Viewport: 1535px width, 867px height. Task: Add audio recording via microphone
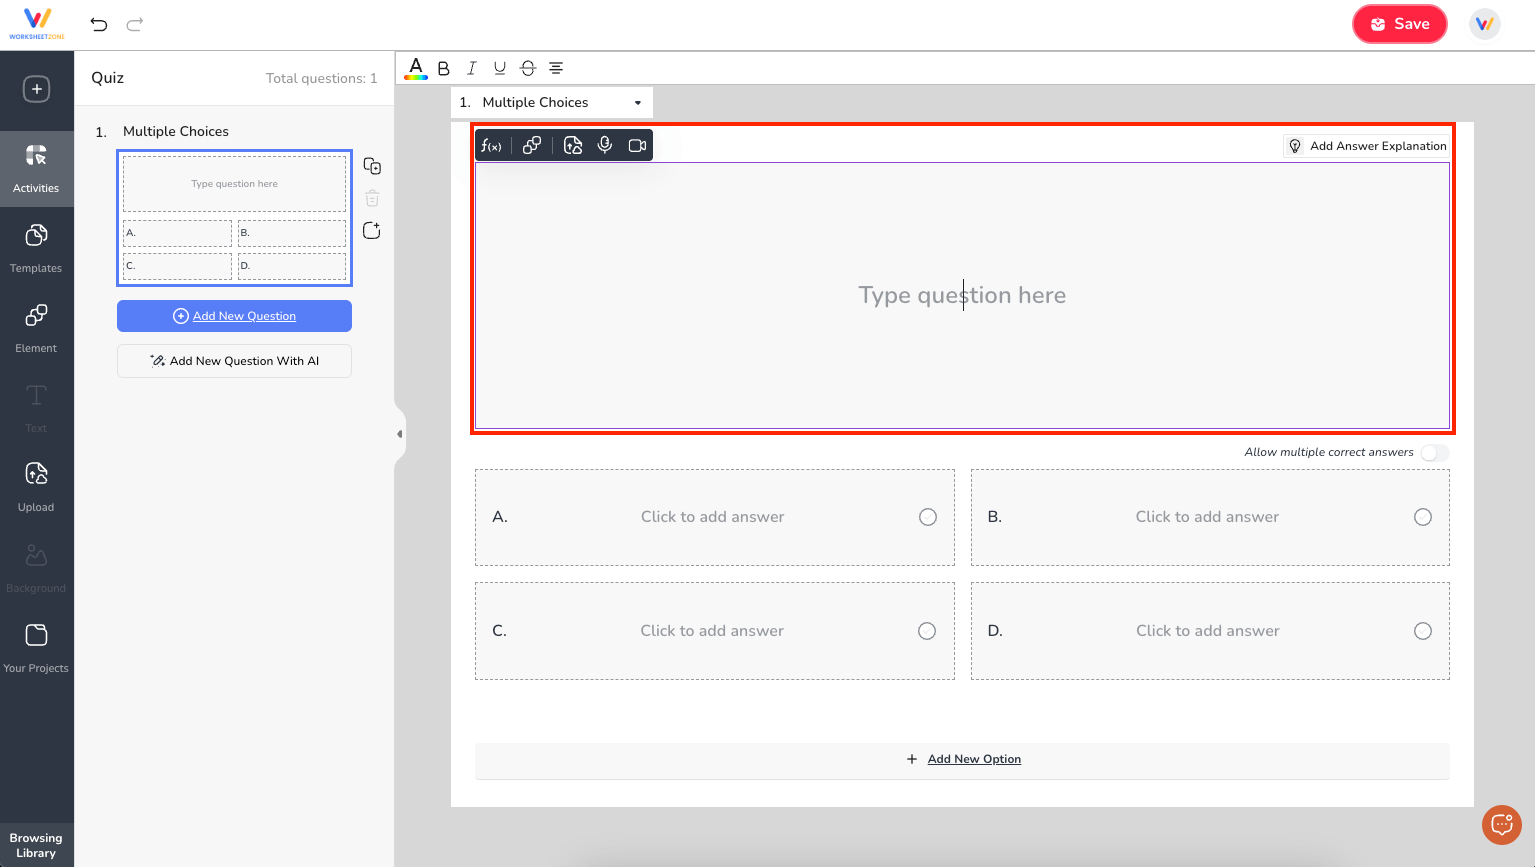tap(605, 145)
